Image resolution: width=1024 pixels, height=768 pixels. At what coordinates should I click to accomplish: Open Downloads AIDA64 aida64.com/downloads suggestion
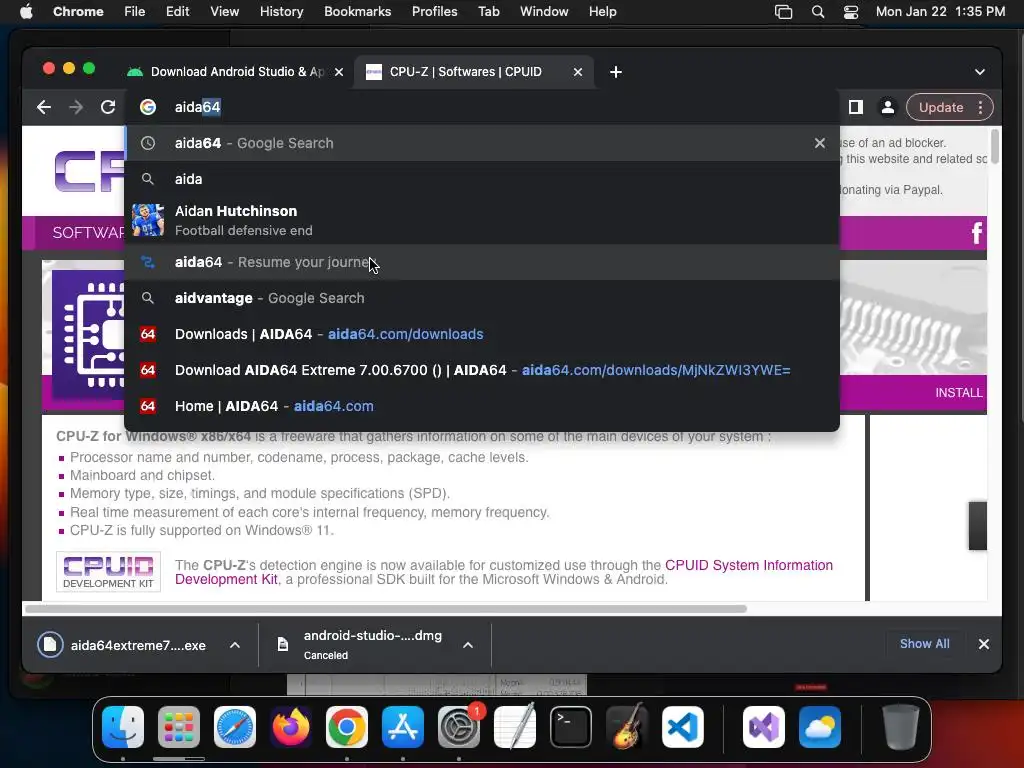coord(482,334)
